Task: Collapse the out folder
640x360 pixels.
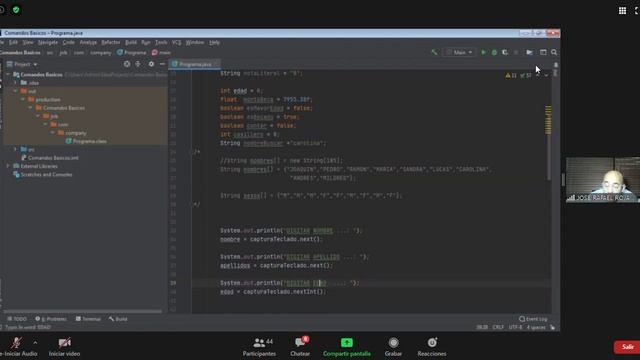Action: (x=16, y=91)
